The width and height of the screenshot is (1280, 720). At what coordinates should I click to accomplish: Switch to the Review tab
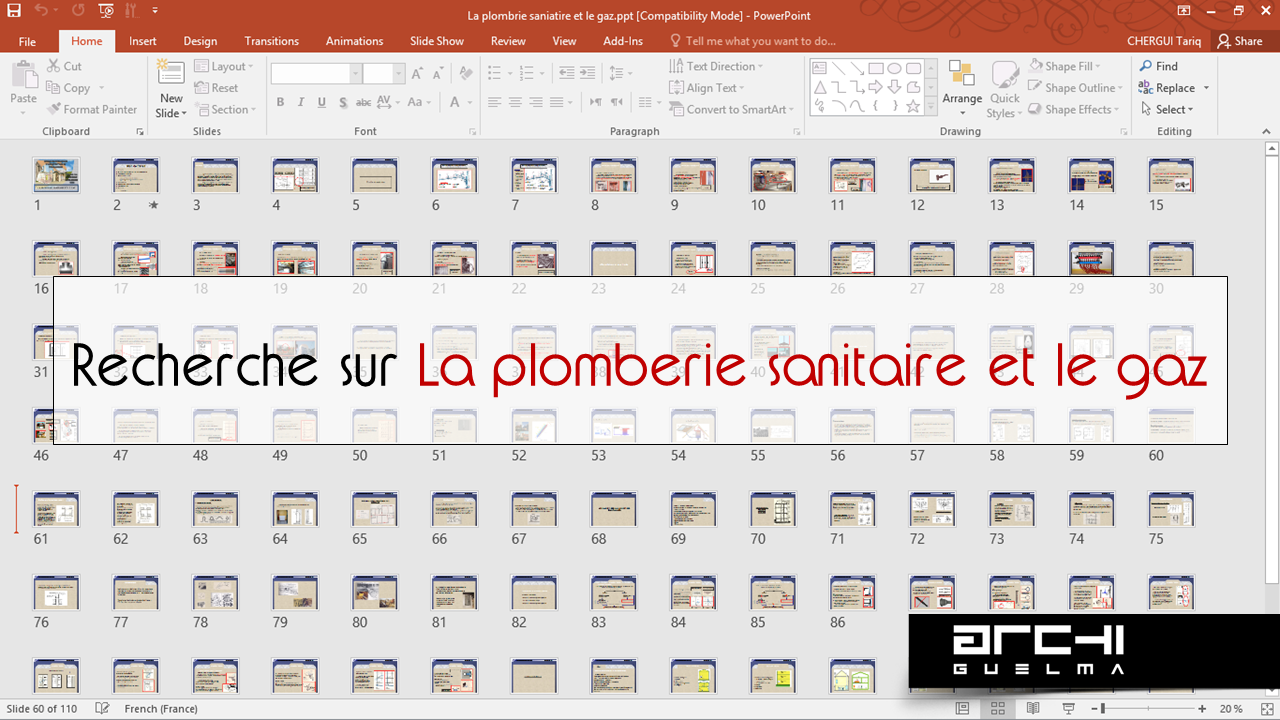508,41
